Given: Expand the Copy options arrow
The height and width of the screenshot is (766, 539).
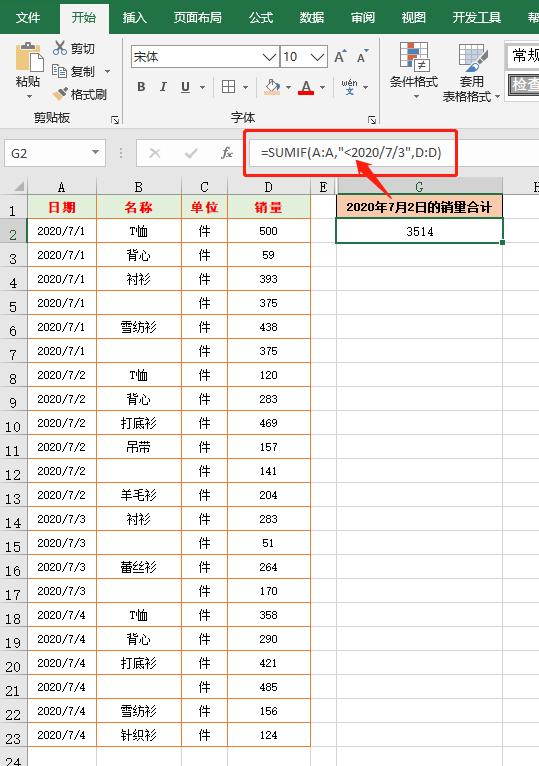Looking at the screenshot, I should coord(107,72).
